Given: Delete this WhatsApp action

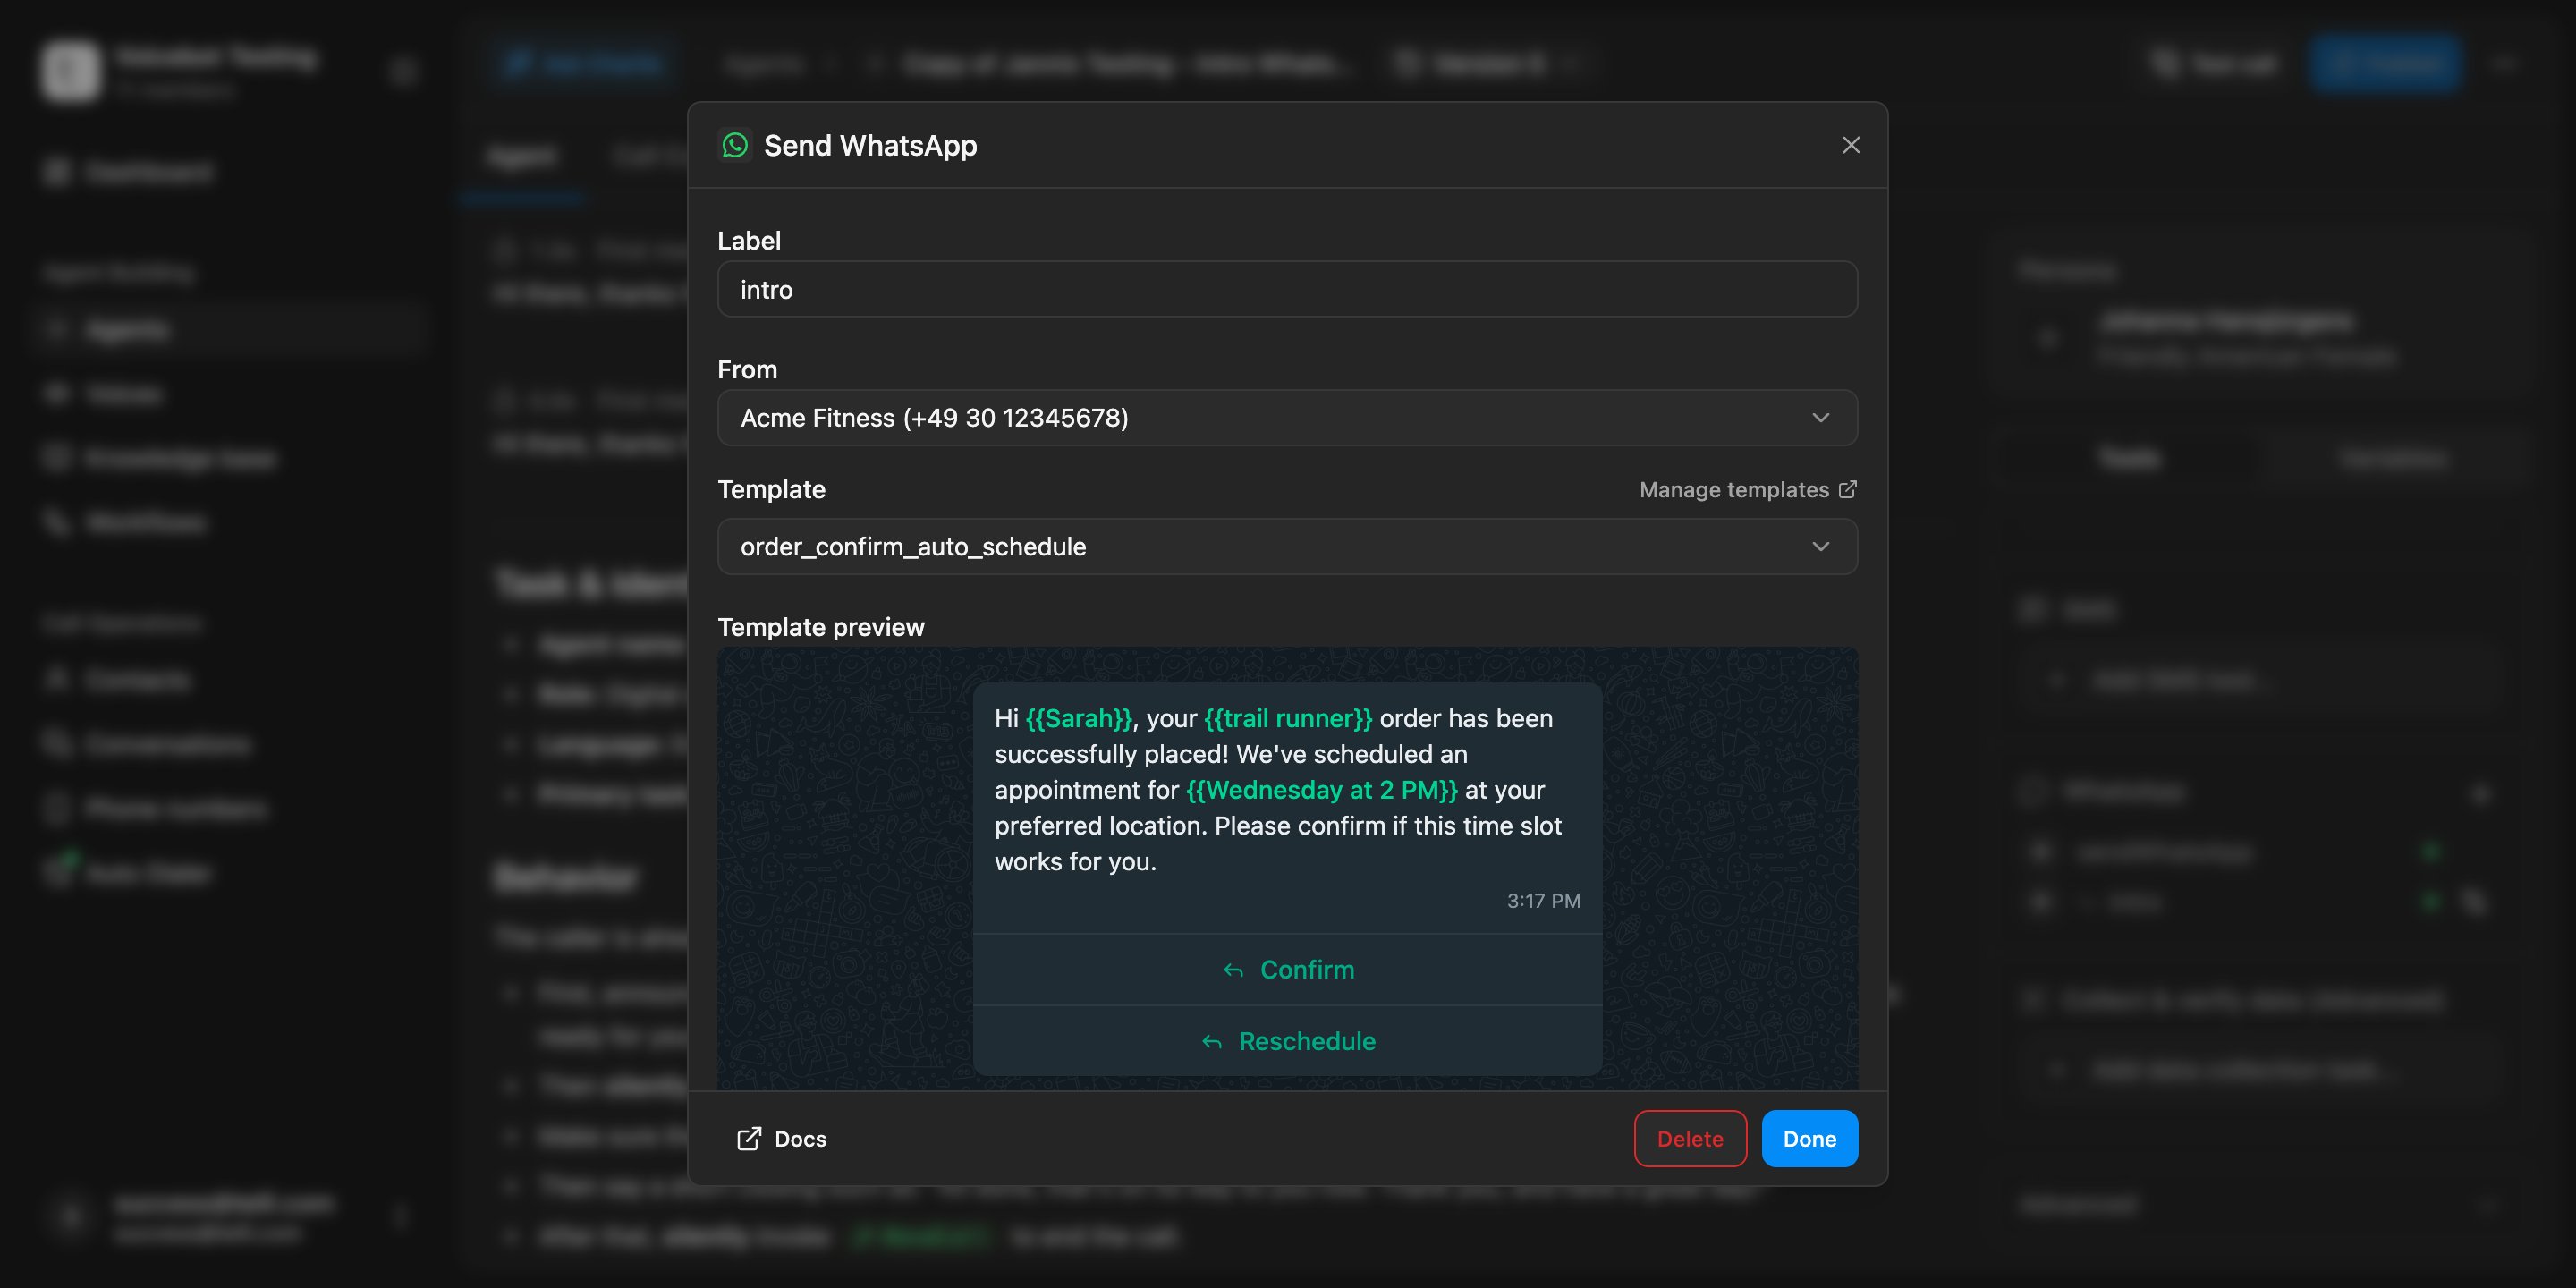Looking at the screenshot, I should [1690, 1139].
